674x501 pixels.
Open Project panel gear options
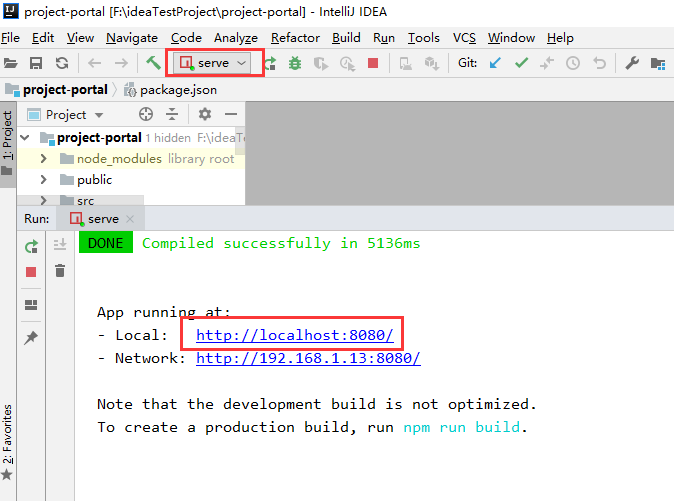coord(205,114)
